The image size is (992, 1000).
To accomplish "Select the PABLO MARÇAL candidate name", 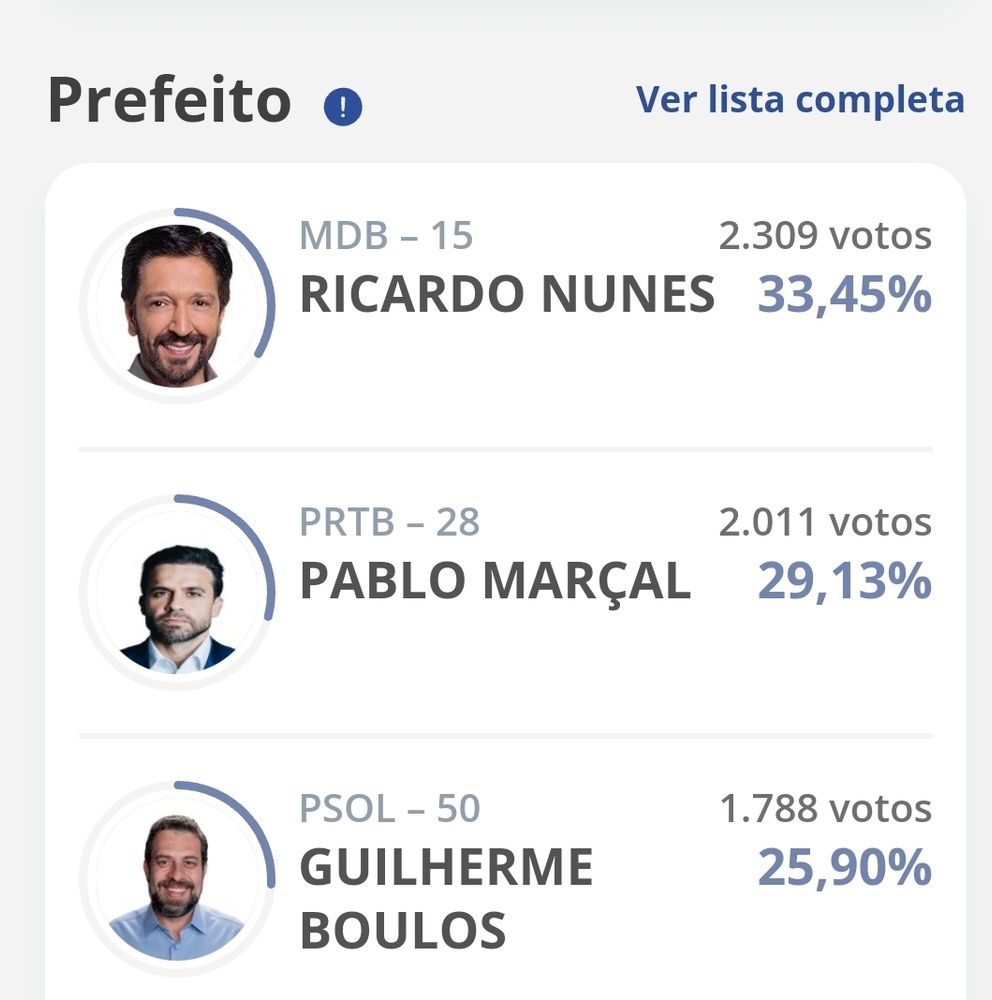I will coord(495,582).
